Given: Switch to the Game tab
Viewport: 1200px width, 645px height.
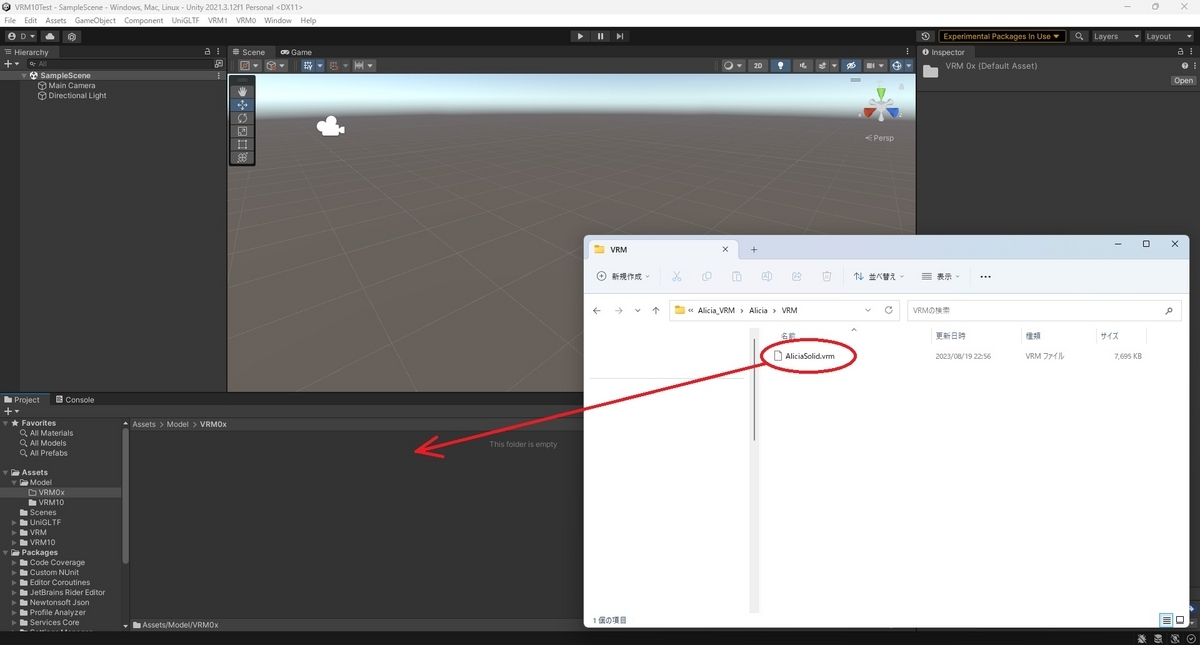Looking at the screenshot, I should (296, 52).
